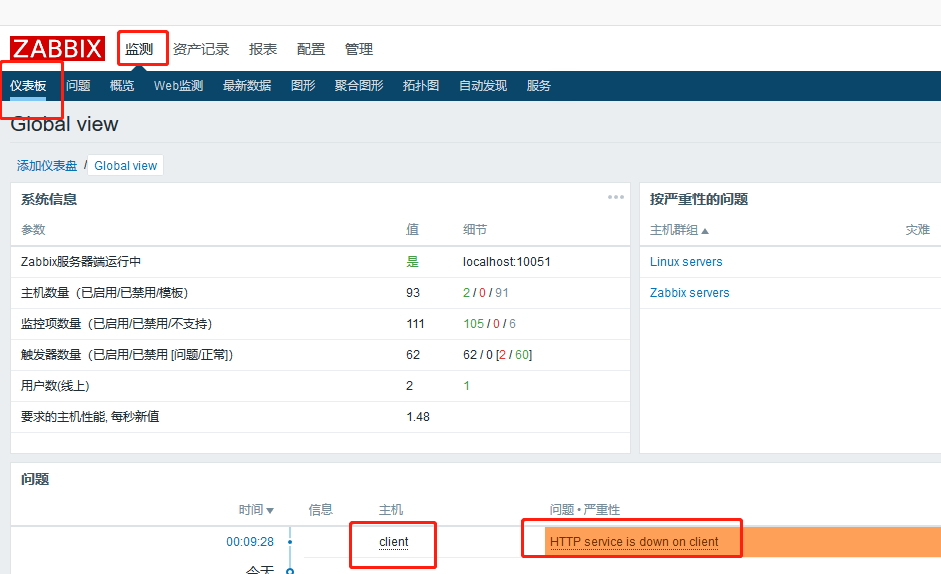The width and height of the screenshot is (941, 574).
Task: Sort problems by 时间 column arrow
Action: click(270, 510)
